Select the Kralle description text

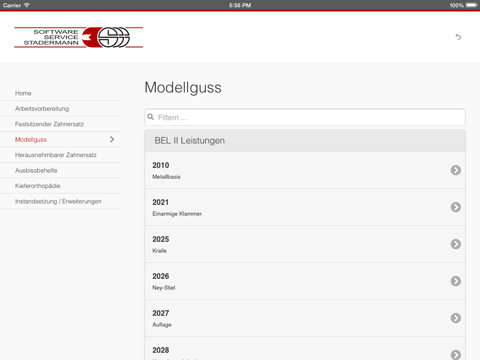click(159, 251)
